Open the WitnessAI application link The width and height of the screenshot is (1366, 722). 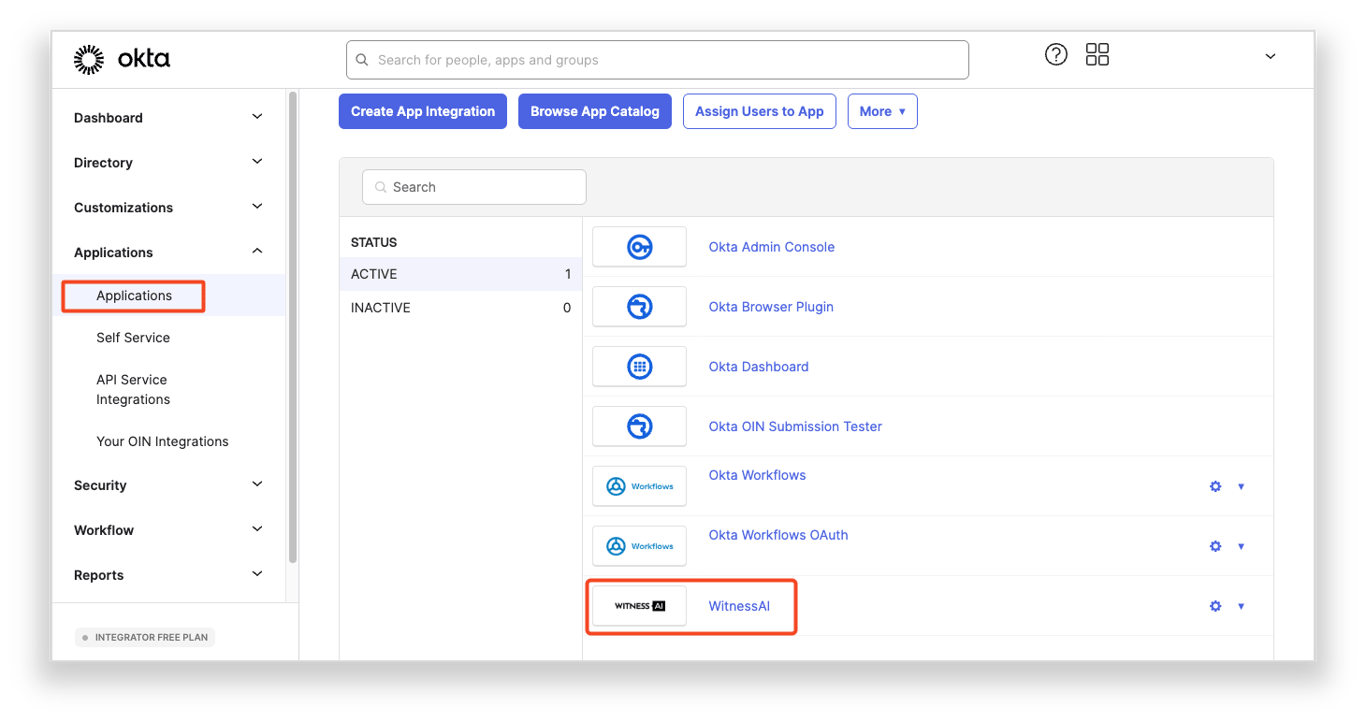pyautogui.click(x=739, y=606)
